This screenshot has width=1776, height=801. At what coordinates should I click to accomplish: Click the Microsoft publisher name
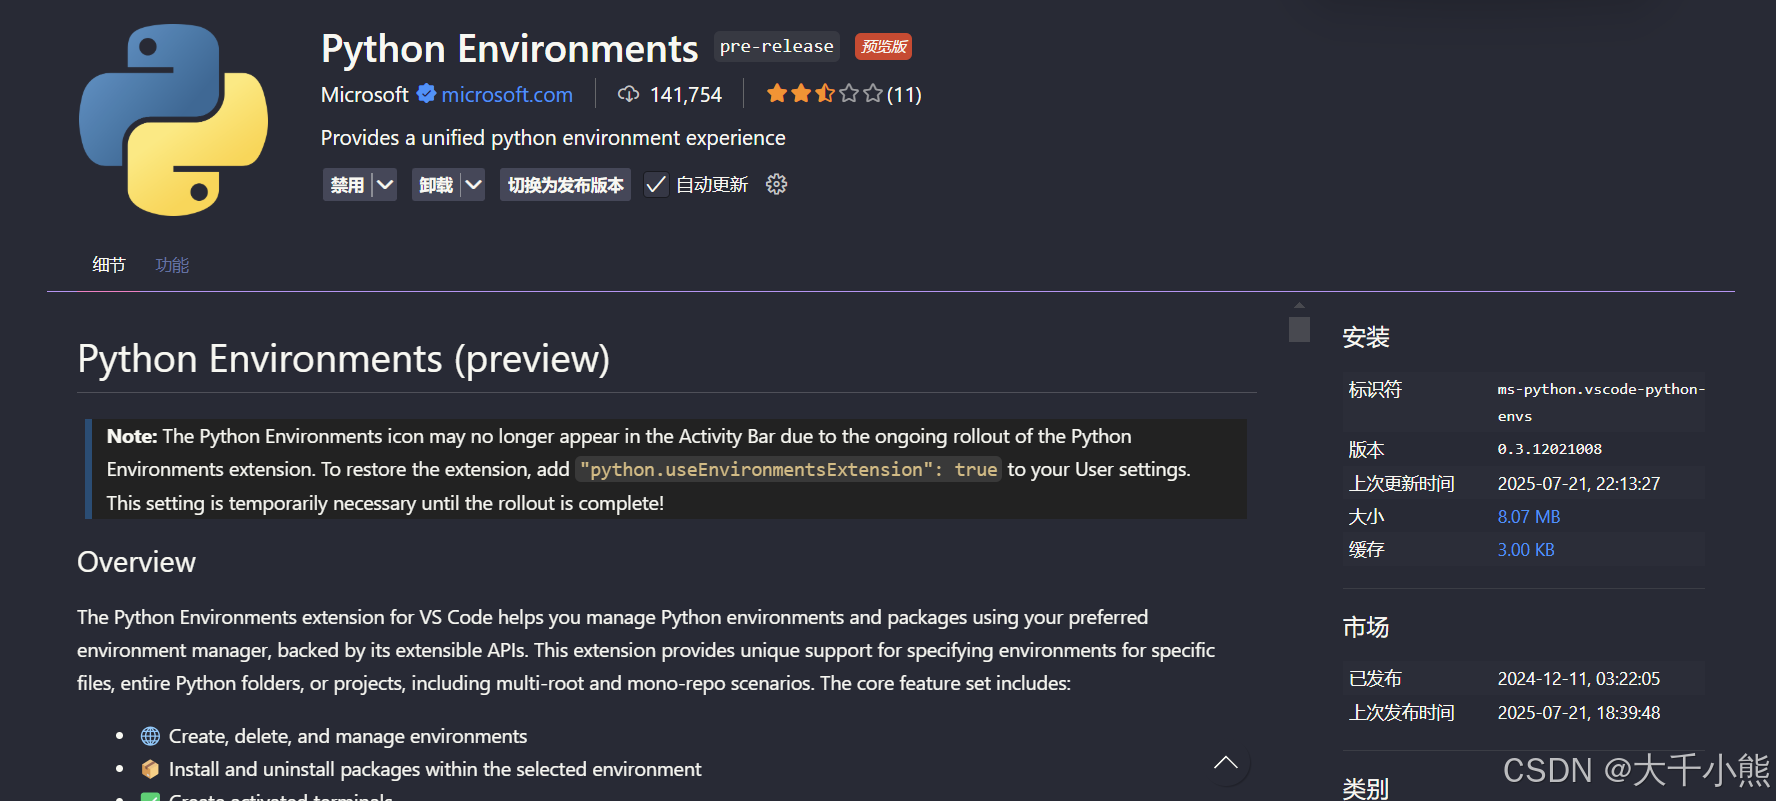coord(365,95)
